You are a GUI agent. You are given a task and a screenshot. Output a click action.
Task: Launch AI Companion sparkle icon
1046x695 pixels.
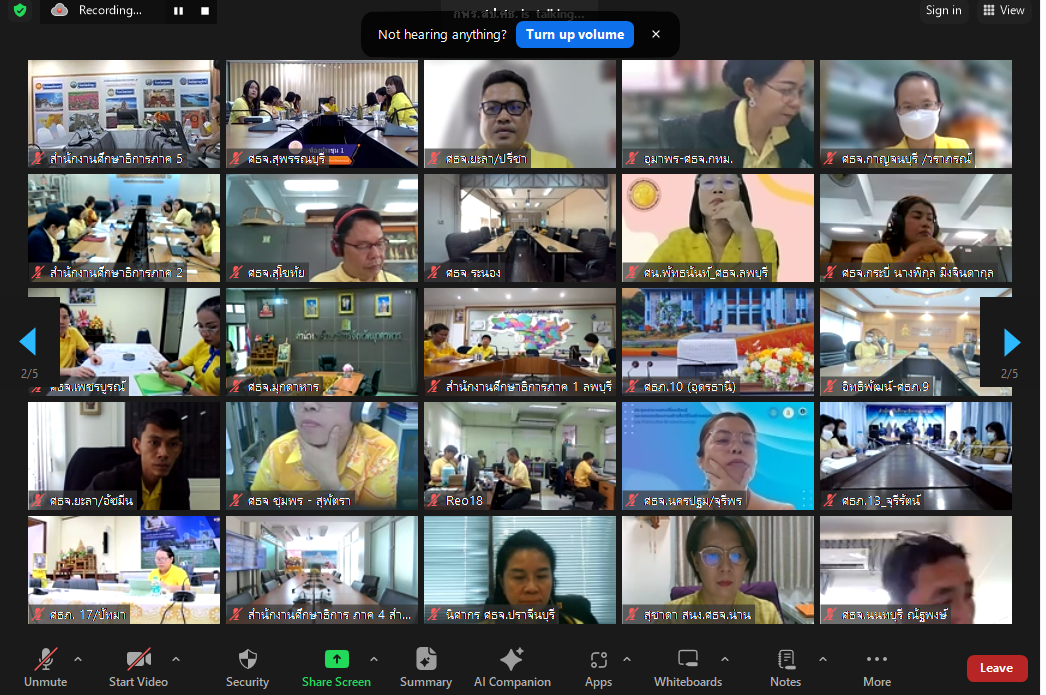pos(512,659)
